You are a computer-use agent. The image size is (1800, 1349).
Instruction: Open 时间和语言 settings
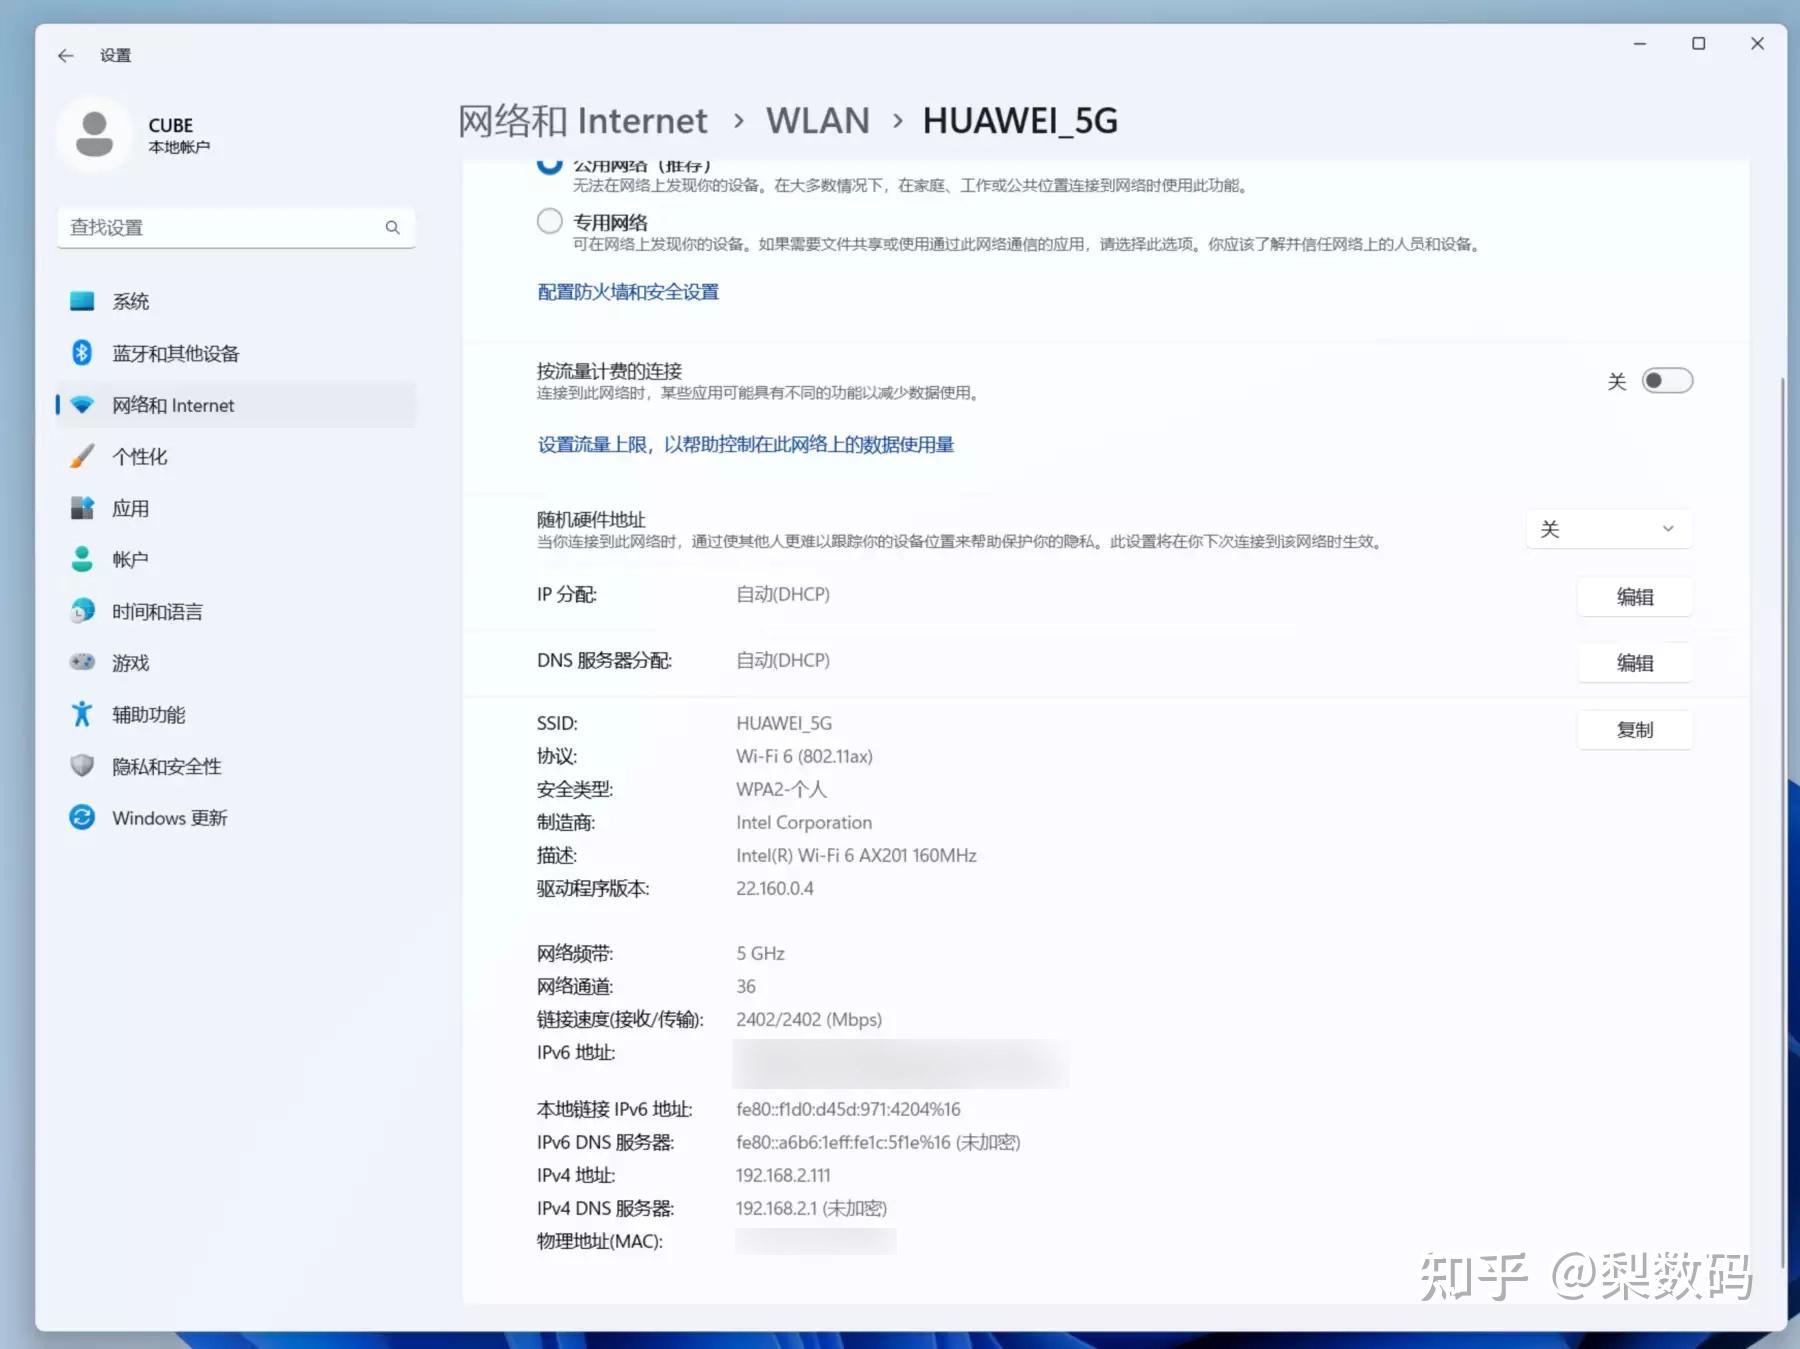[x=155, y=611]
